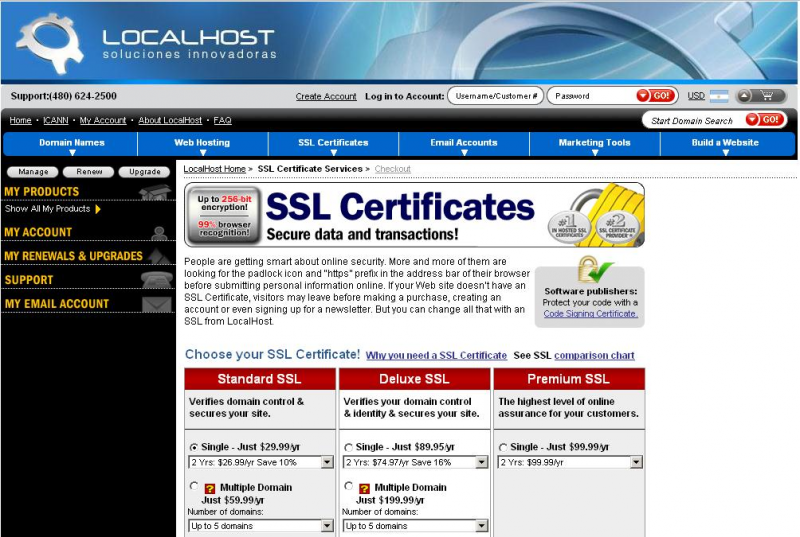This screenshot has height=537, width=800.
Task: Open the Domain Names navigation menu
Action: [x=72, y=144]
